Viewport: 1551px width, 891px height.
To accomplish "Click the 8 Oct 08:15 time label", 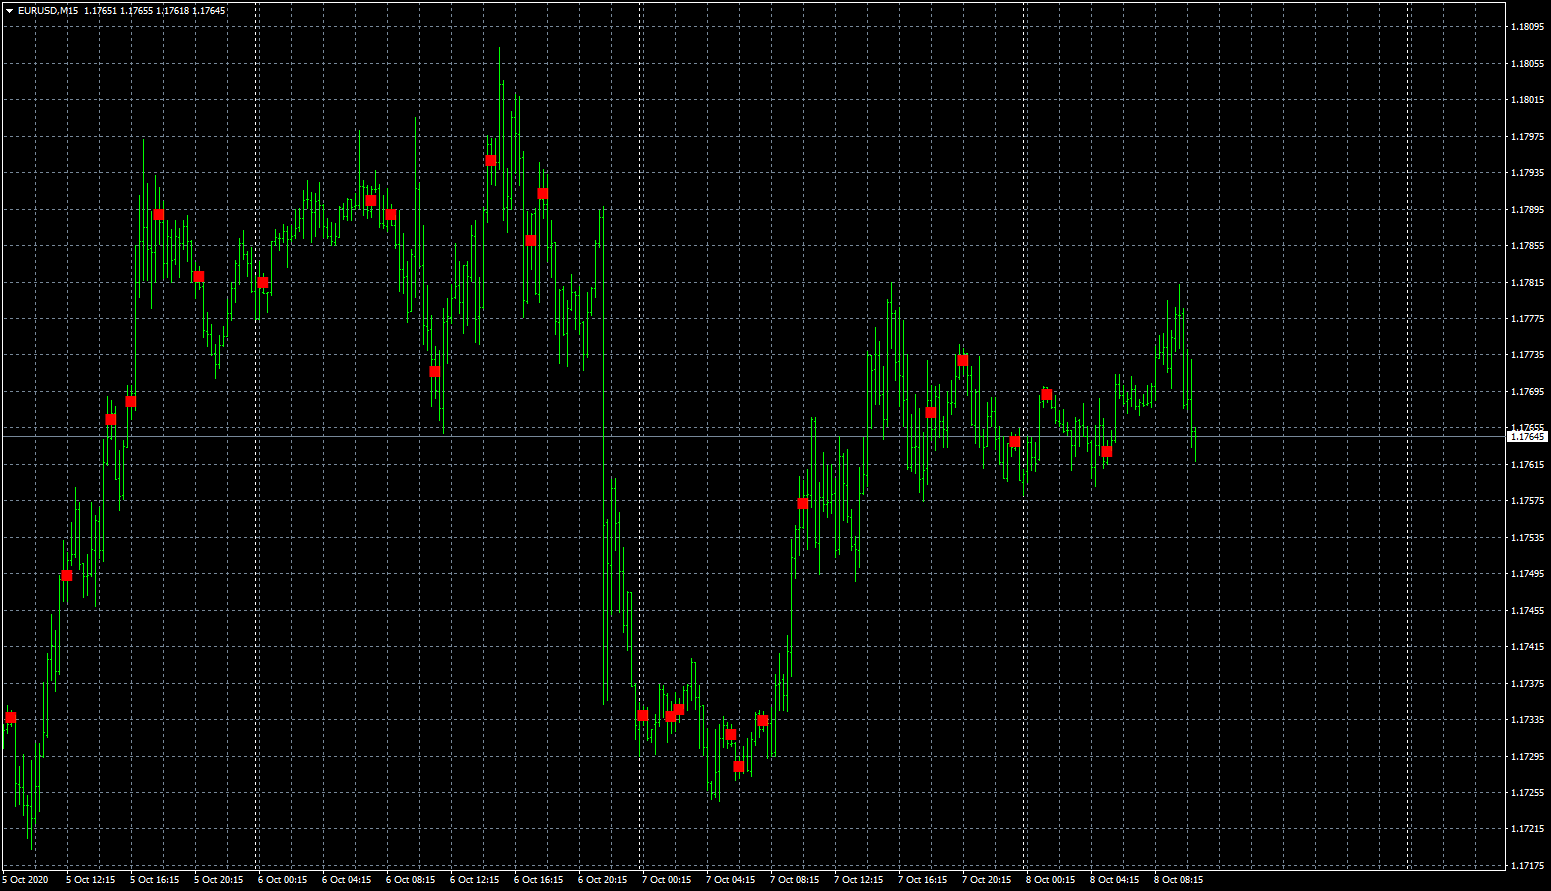I will [x=1179, y=880].
